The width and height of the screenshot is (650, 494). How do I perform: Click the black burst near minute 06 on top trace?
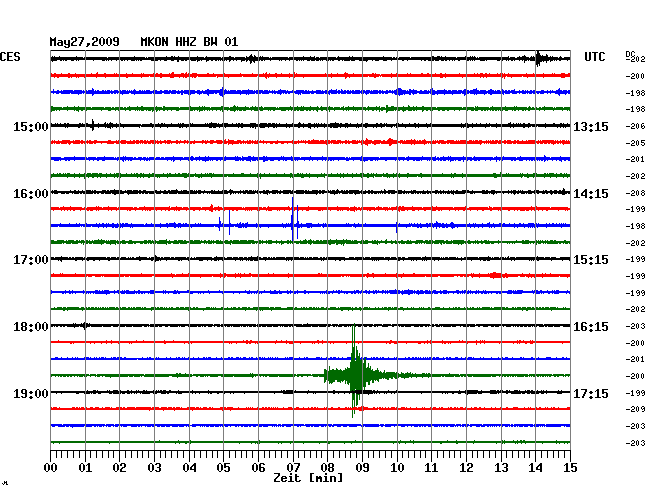pyautogui.click(x=252, y=58)
